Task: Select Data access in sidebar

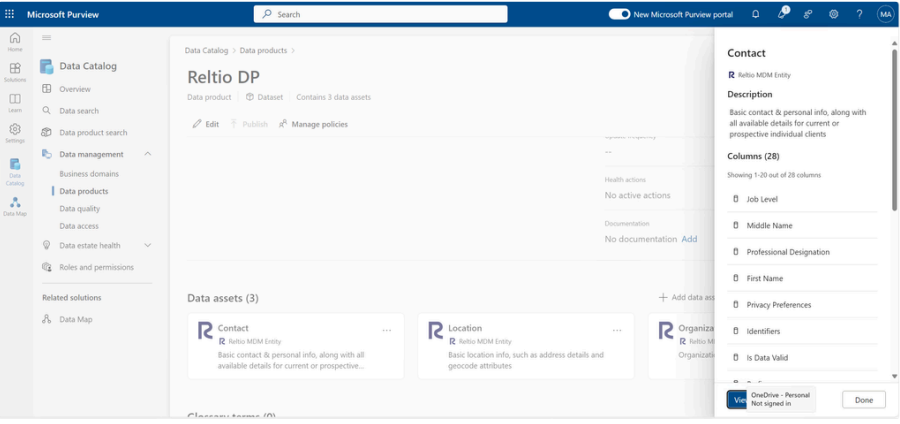Action: [x=79, y=226]
